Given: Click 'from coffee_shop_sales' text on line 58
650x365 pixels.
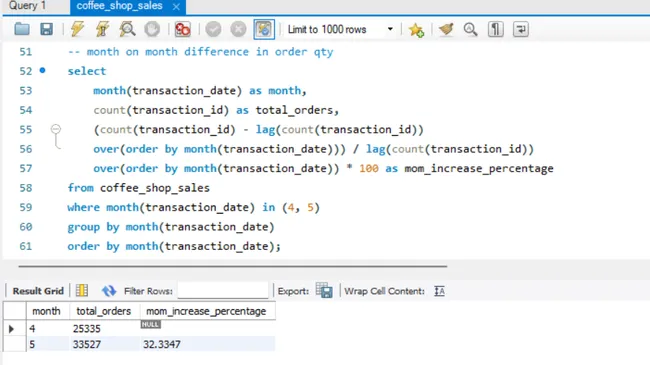Looking at the screenshot, I should click(138, 188).
